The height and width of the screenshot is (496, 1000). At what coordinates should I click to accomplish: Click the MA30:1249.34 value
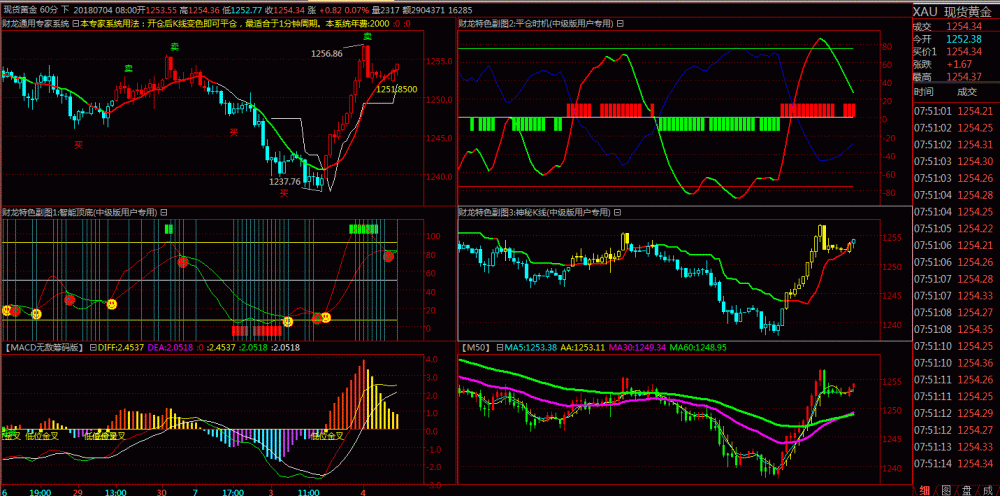(639, 347)
